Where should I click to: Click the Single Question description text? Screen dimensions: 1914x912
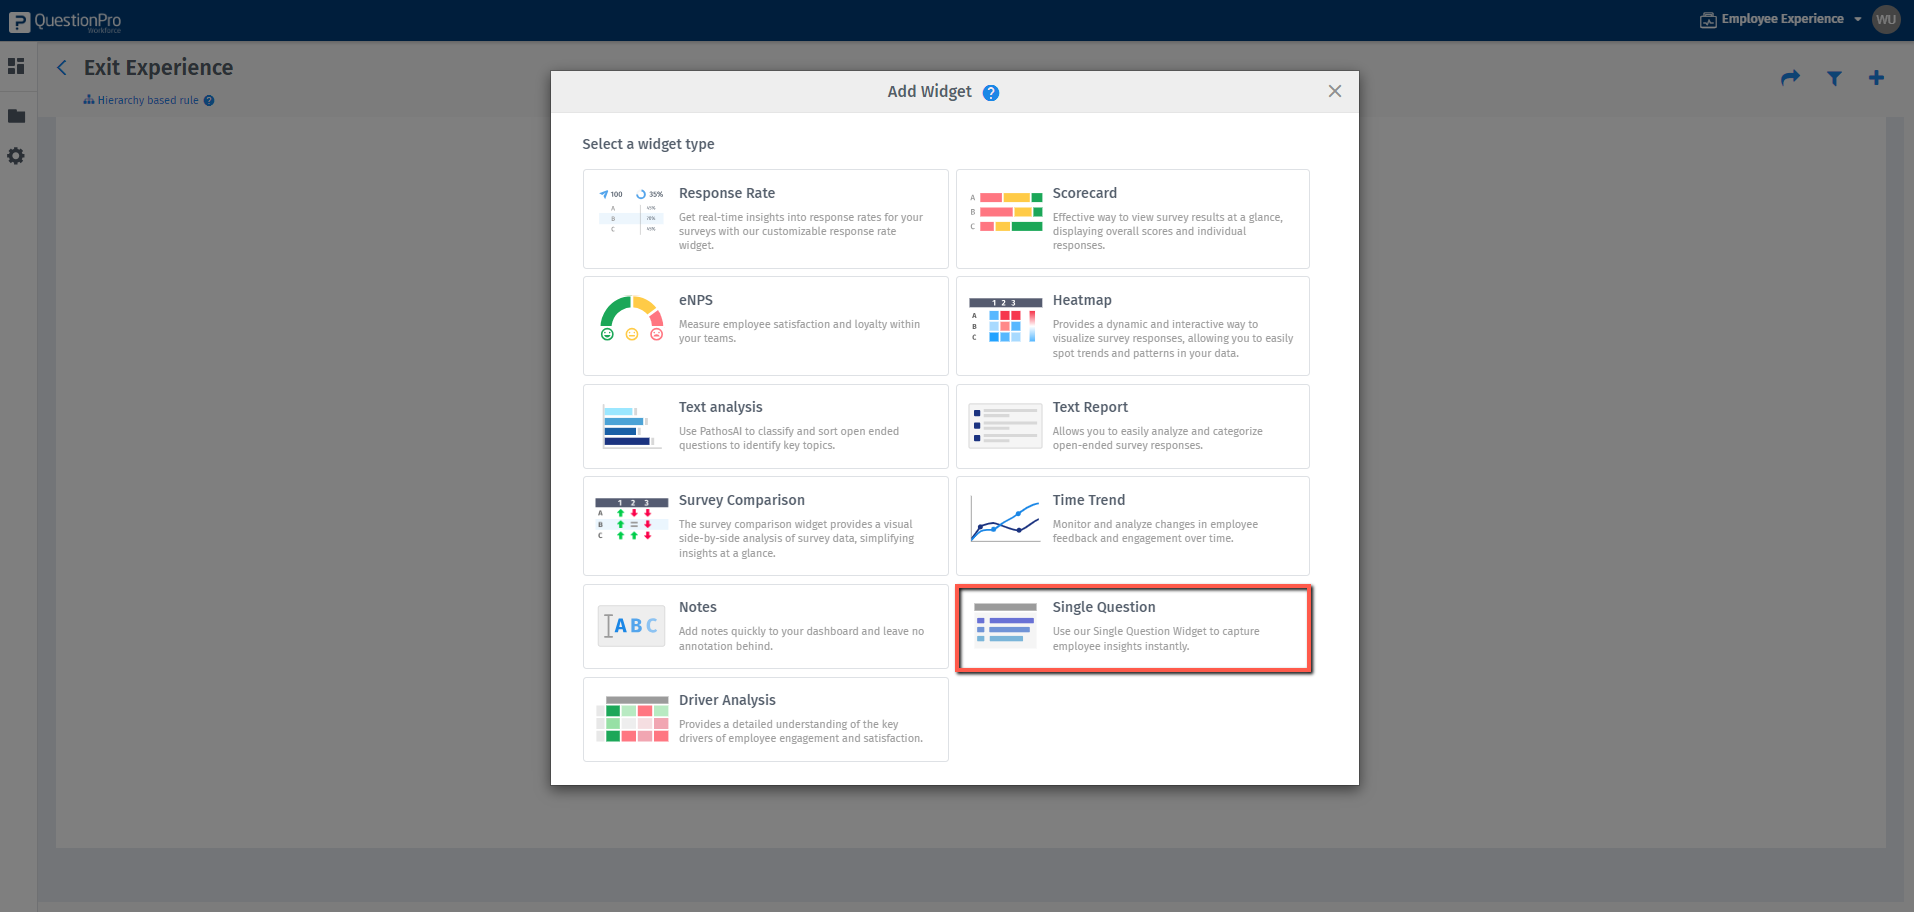[1156, 639]
